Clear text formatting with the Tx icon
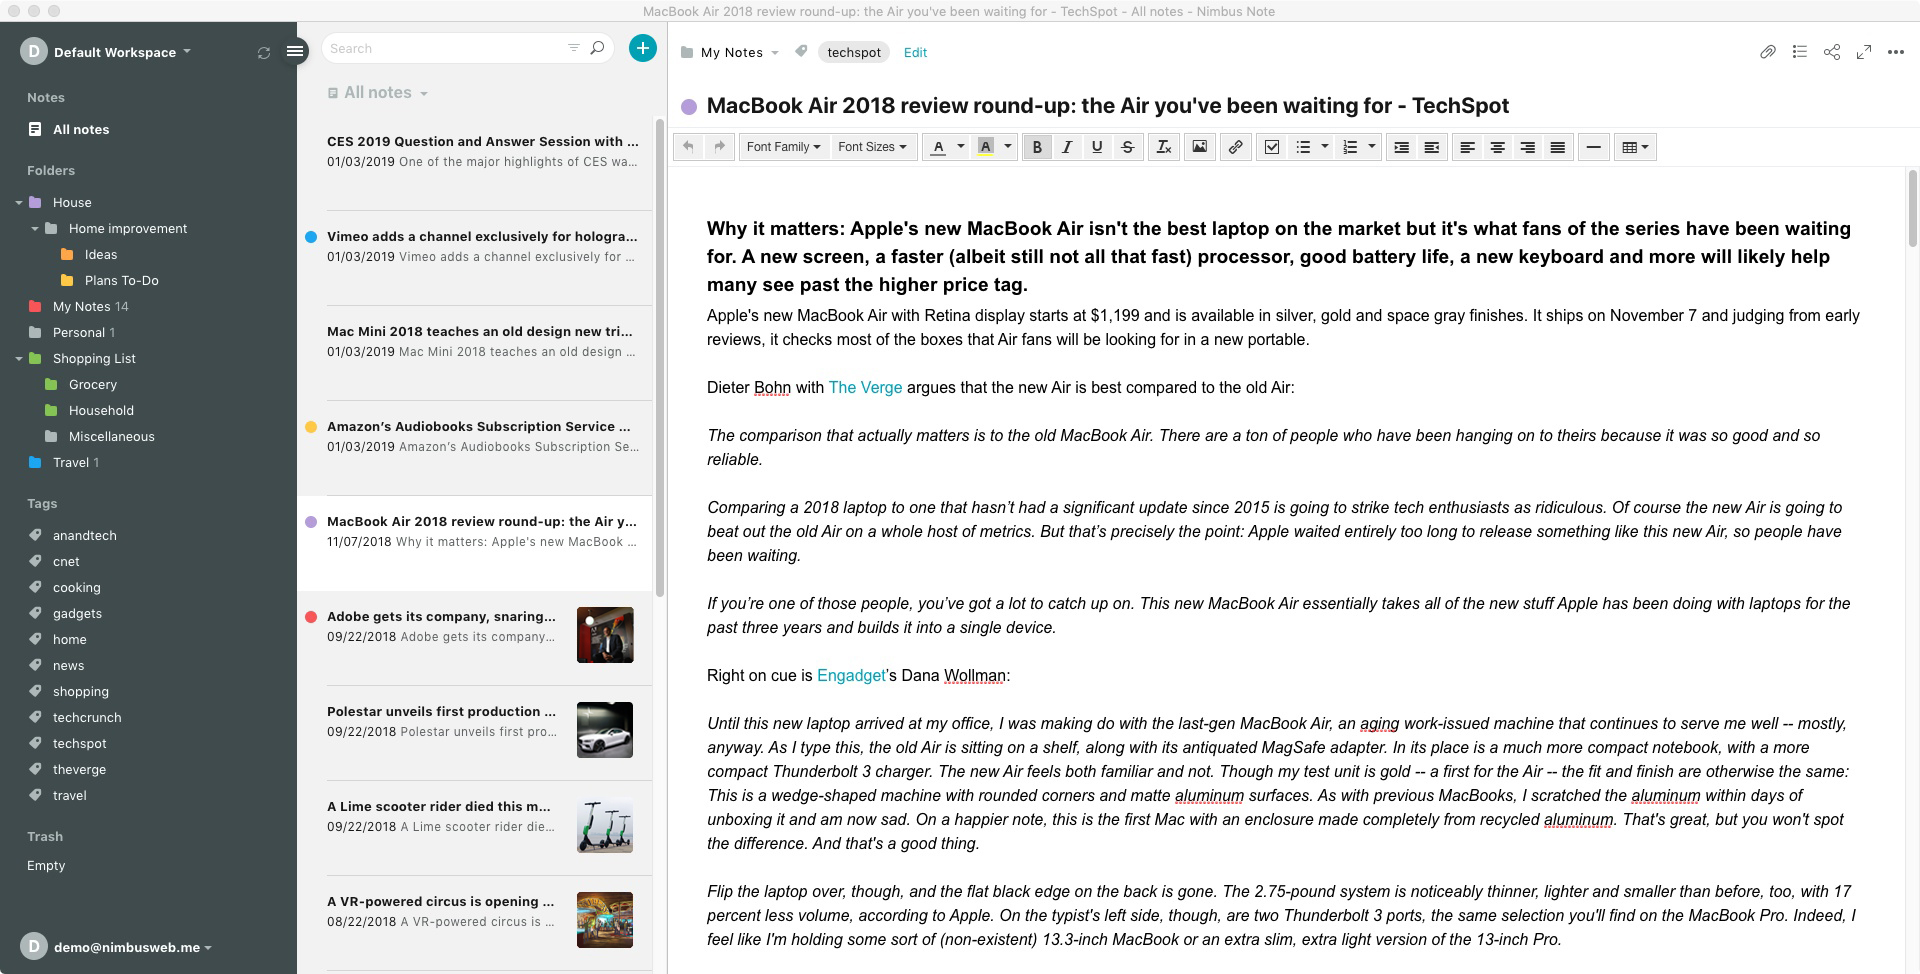The width and height of the screenshot is (1920, 974). [x=1163, y=147]
